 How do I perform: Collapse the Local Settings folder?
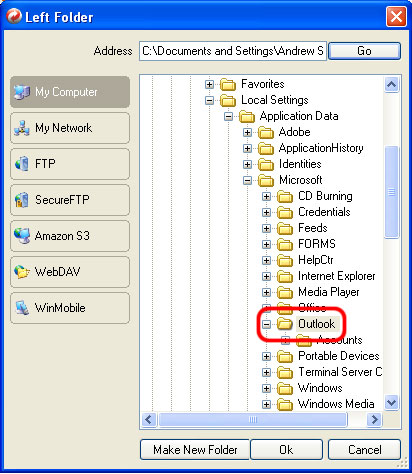pyautogui.click(x=209, y=100)
